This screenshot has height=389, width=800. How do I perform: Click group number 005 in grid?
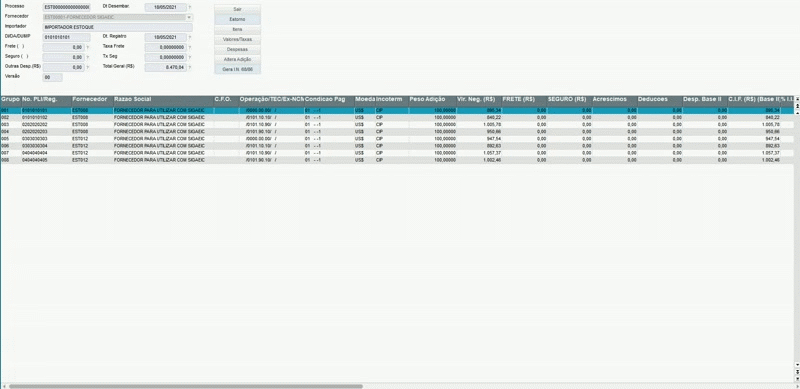point(5,139)
